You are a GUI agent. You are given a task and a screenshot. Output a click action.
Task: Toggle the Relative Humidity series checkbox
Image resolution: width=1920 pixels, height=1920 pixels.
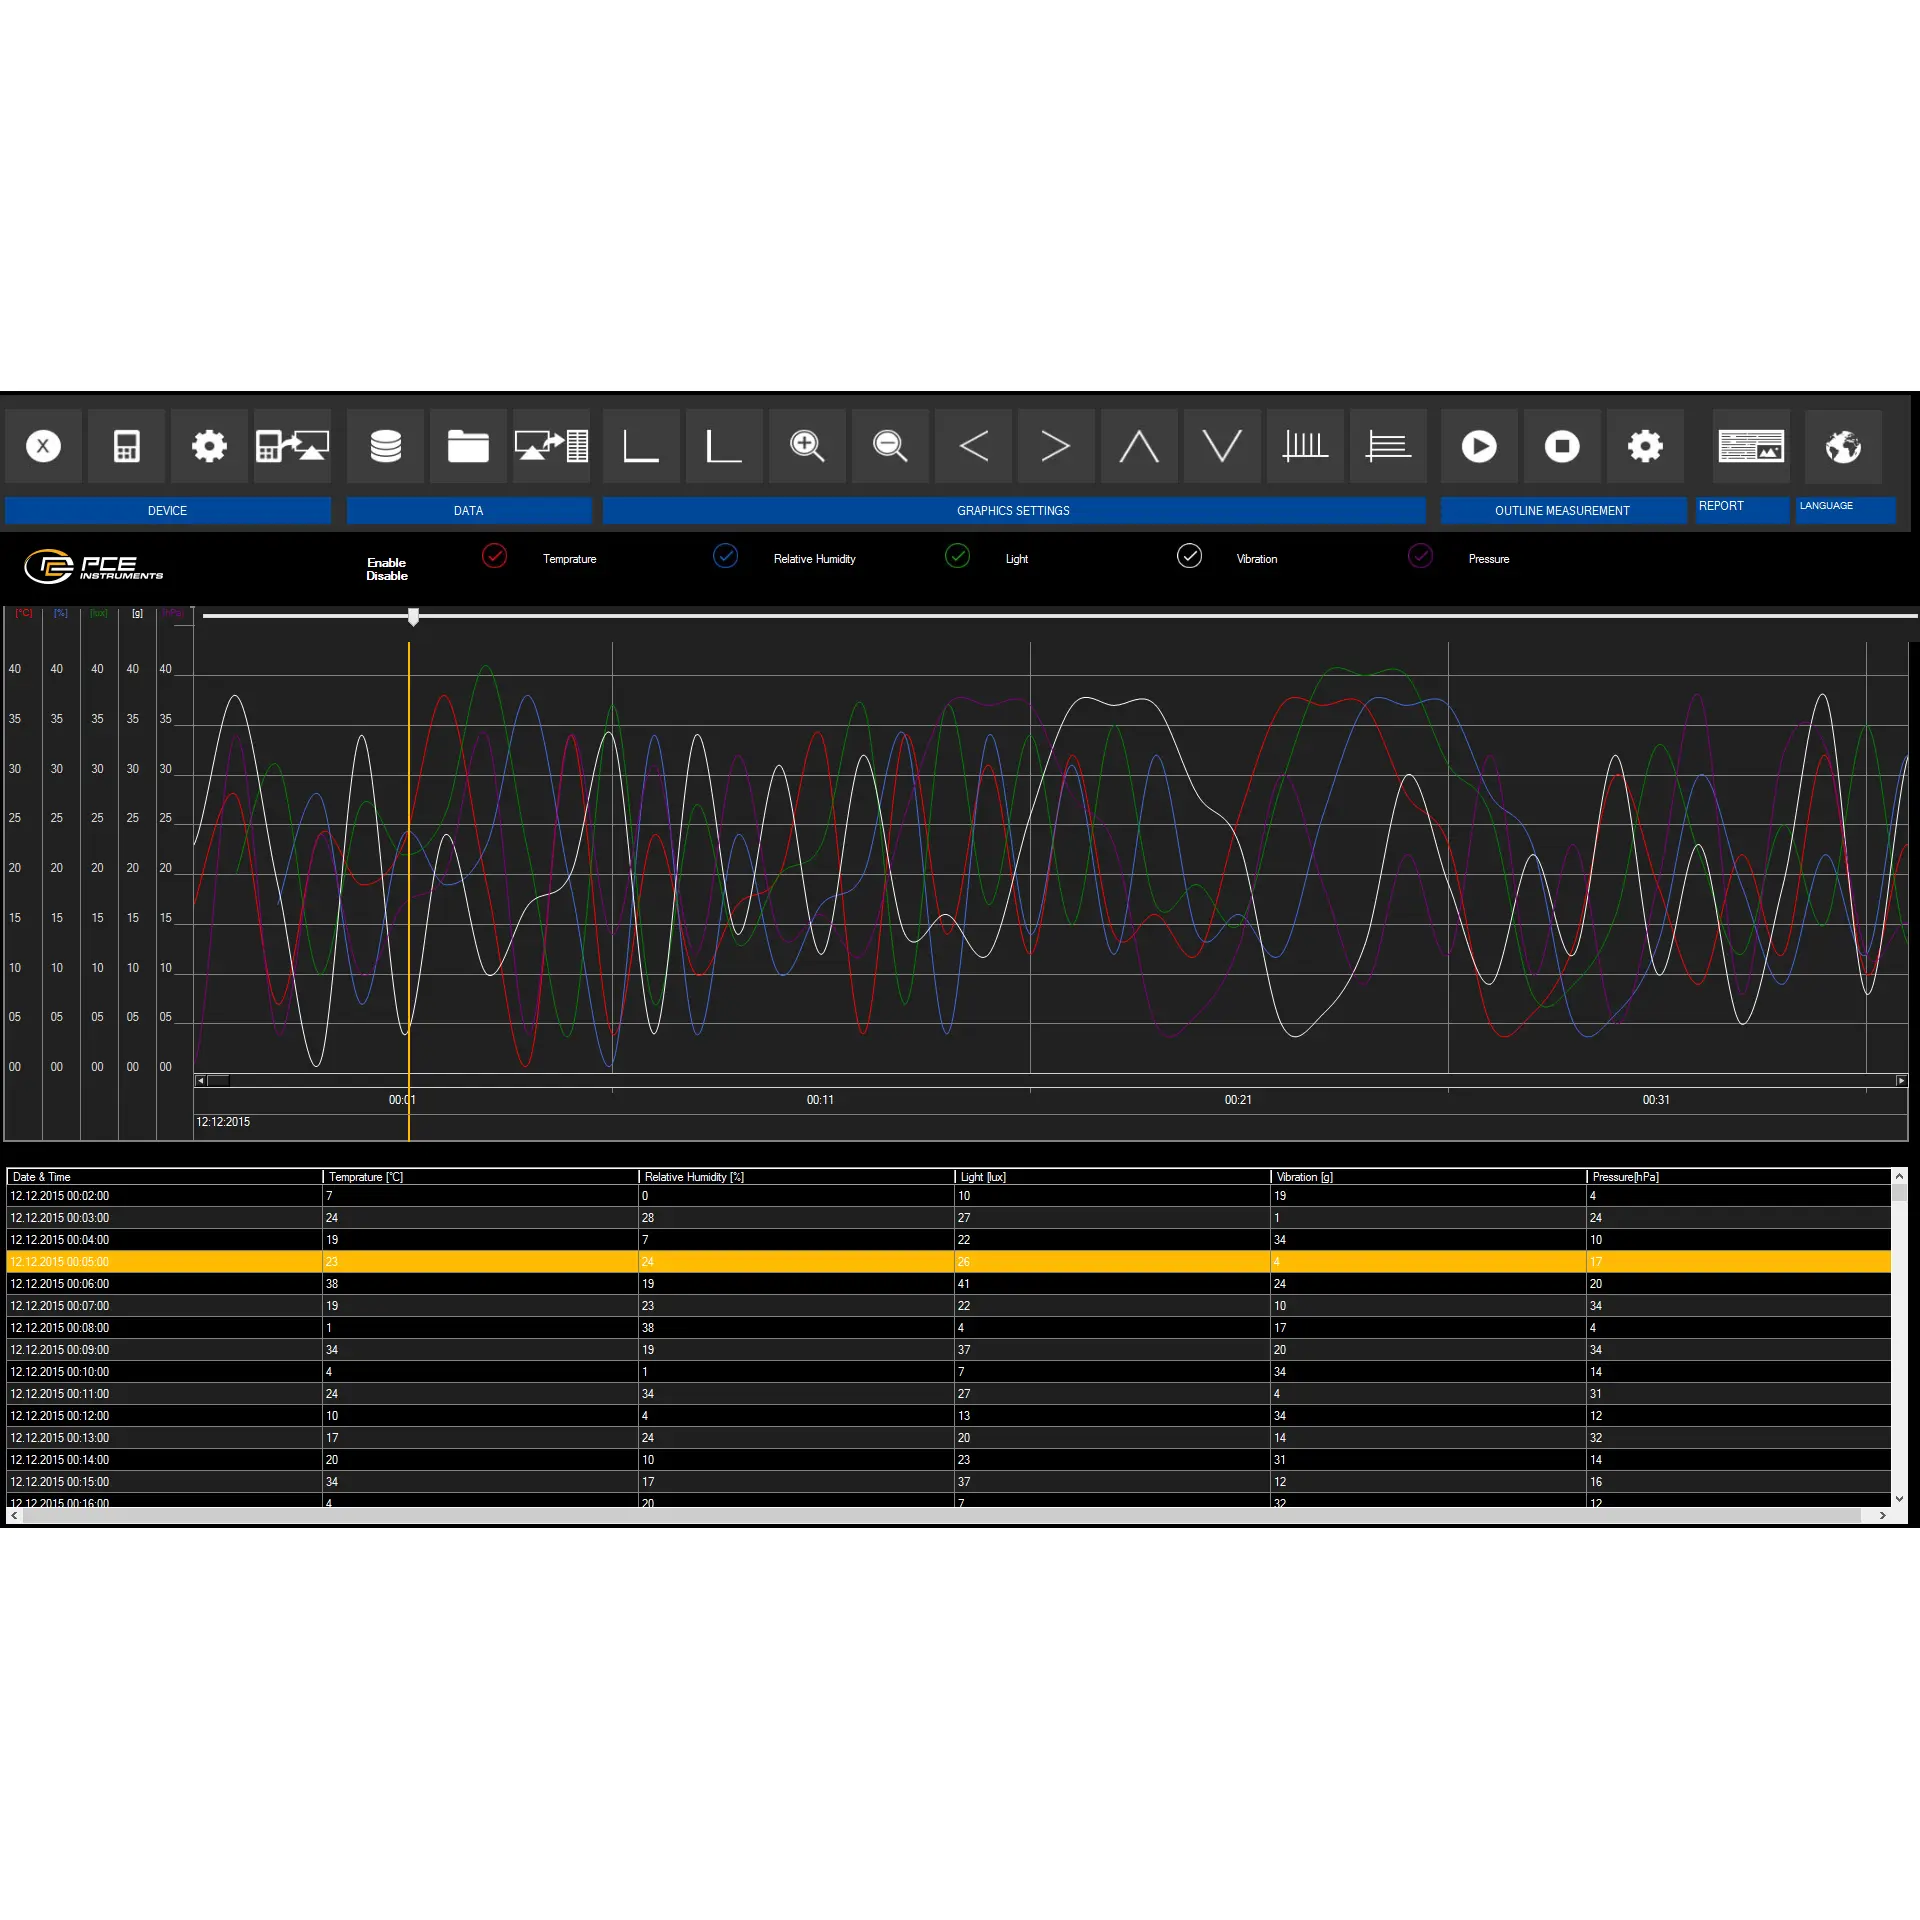pyautogui.click(x=726, y=556)
